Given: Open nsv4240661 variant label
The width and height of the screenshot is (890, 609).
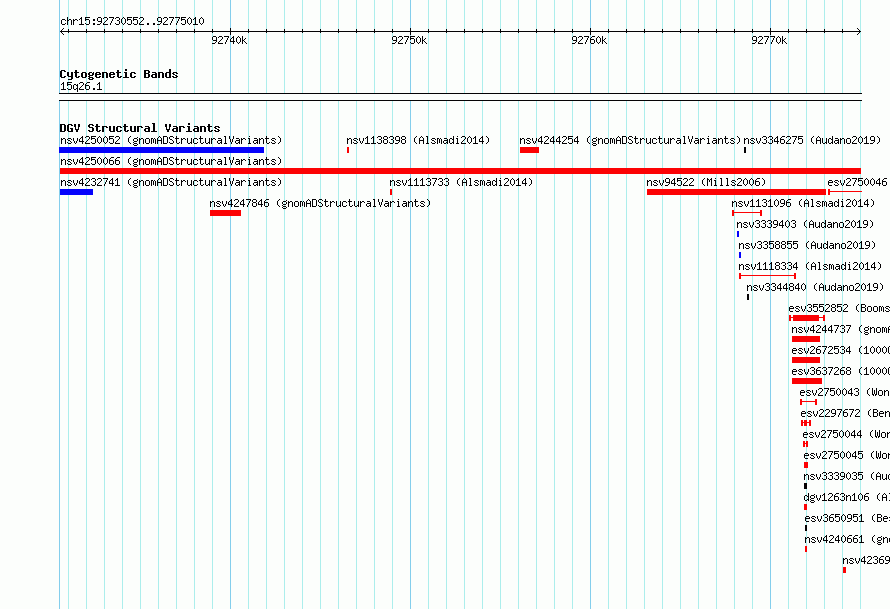Looking at the screenshot, I should (847, 539).
